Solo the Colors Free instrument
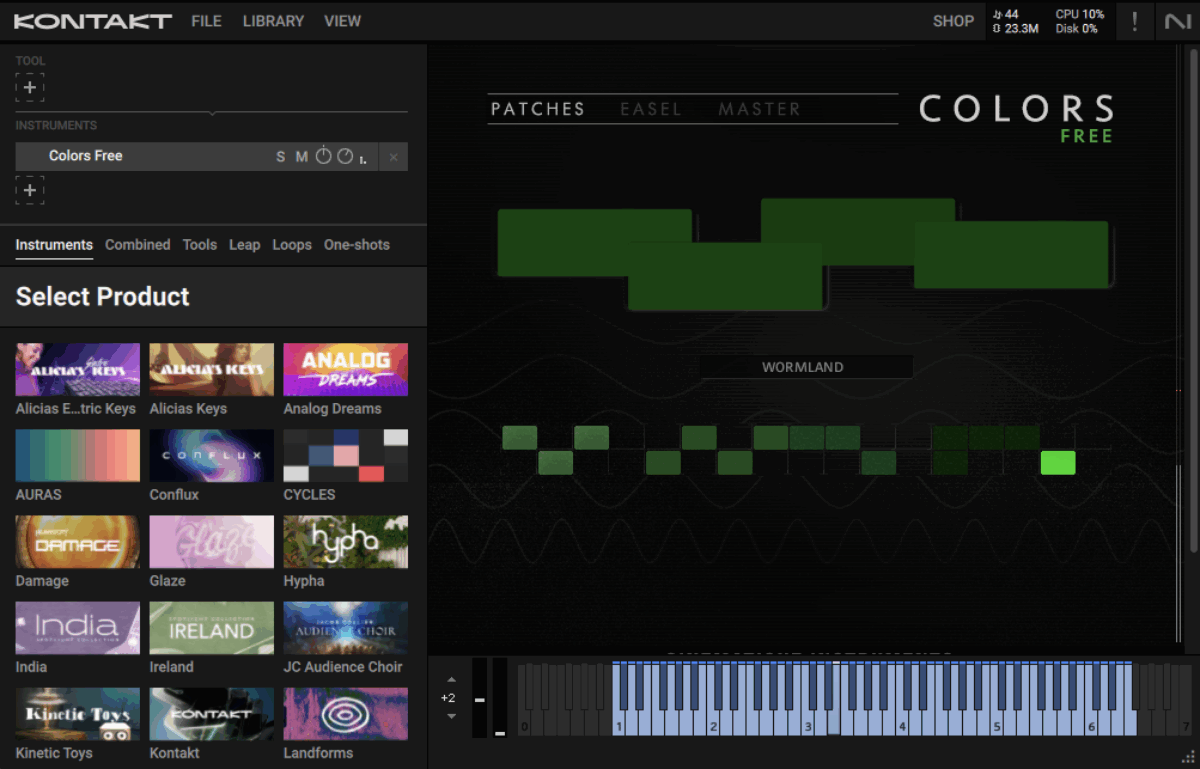1200x769 pixels. 281,157
